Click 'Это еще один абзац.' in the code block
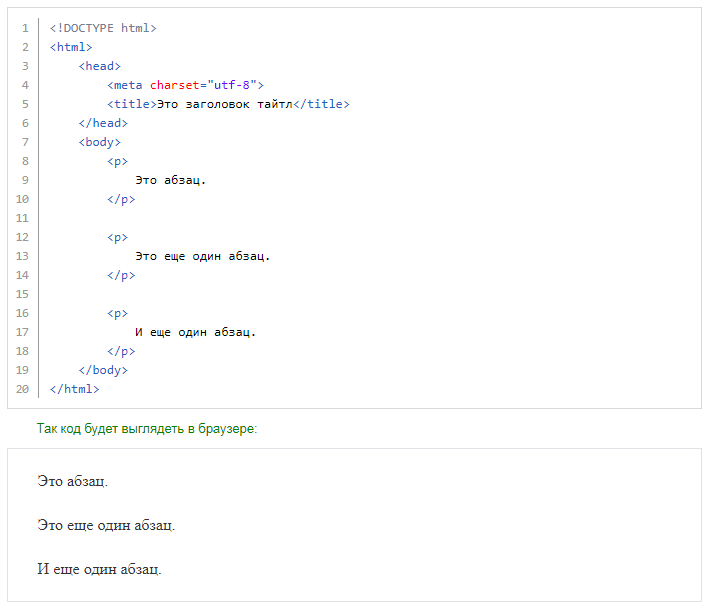The image size is (718, 610). point(203,256)
